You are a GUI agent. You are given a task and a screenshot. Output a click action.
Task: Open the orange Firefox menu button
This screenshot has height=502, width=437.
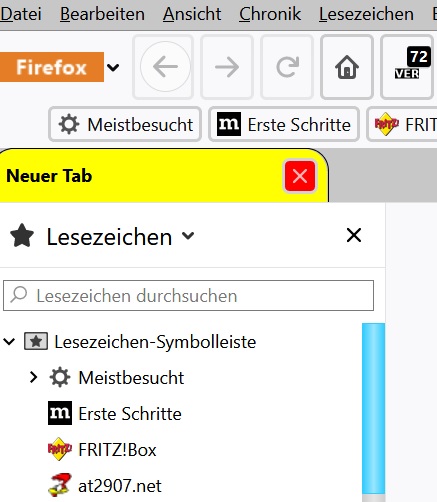pos(52,67)
